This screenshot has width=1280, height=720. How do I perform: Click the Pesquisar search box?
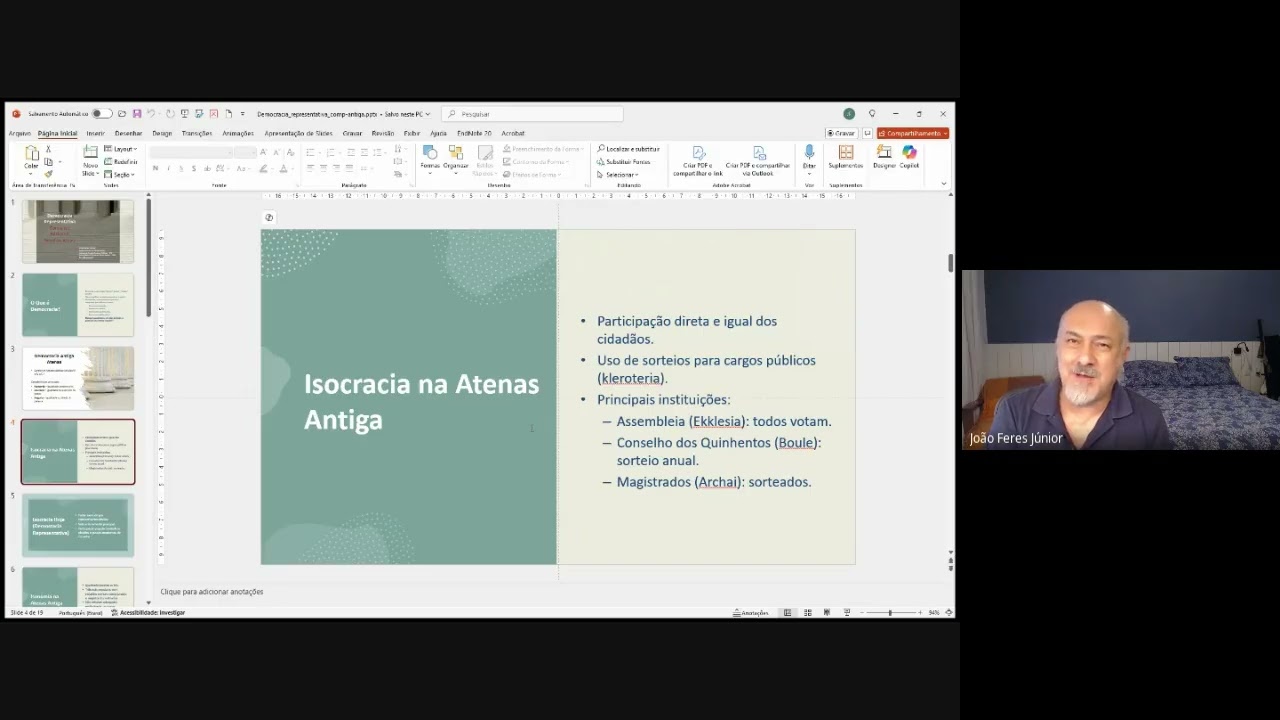(532, 114)
